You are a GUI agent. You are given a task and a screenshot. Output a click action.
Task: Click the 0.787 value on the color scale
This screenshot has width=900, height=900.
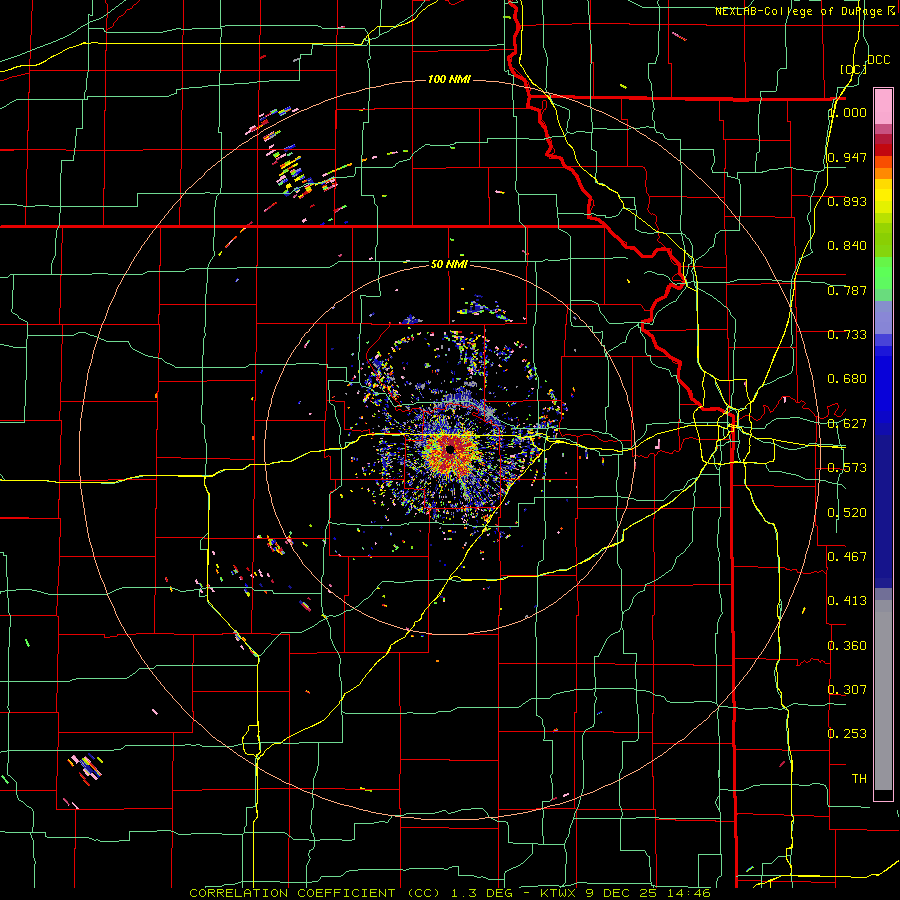click(847, 290)
